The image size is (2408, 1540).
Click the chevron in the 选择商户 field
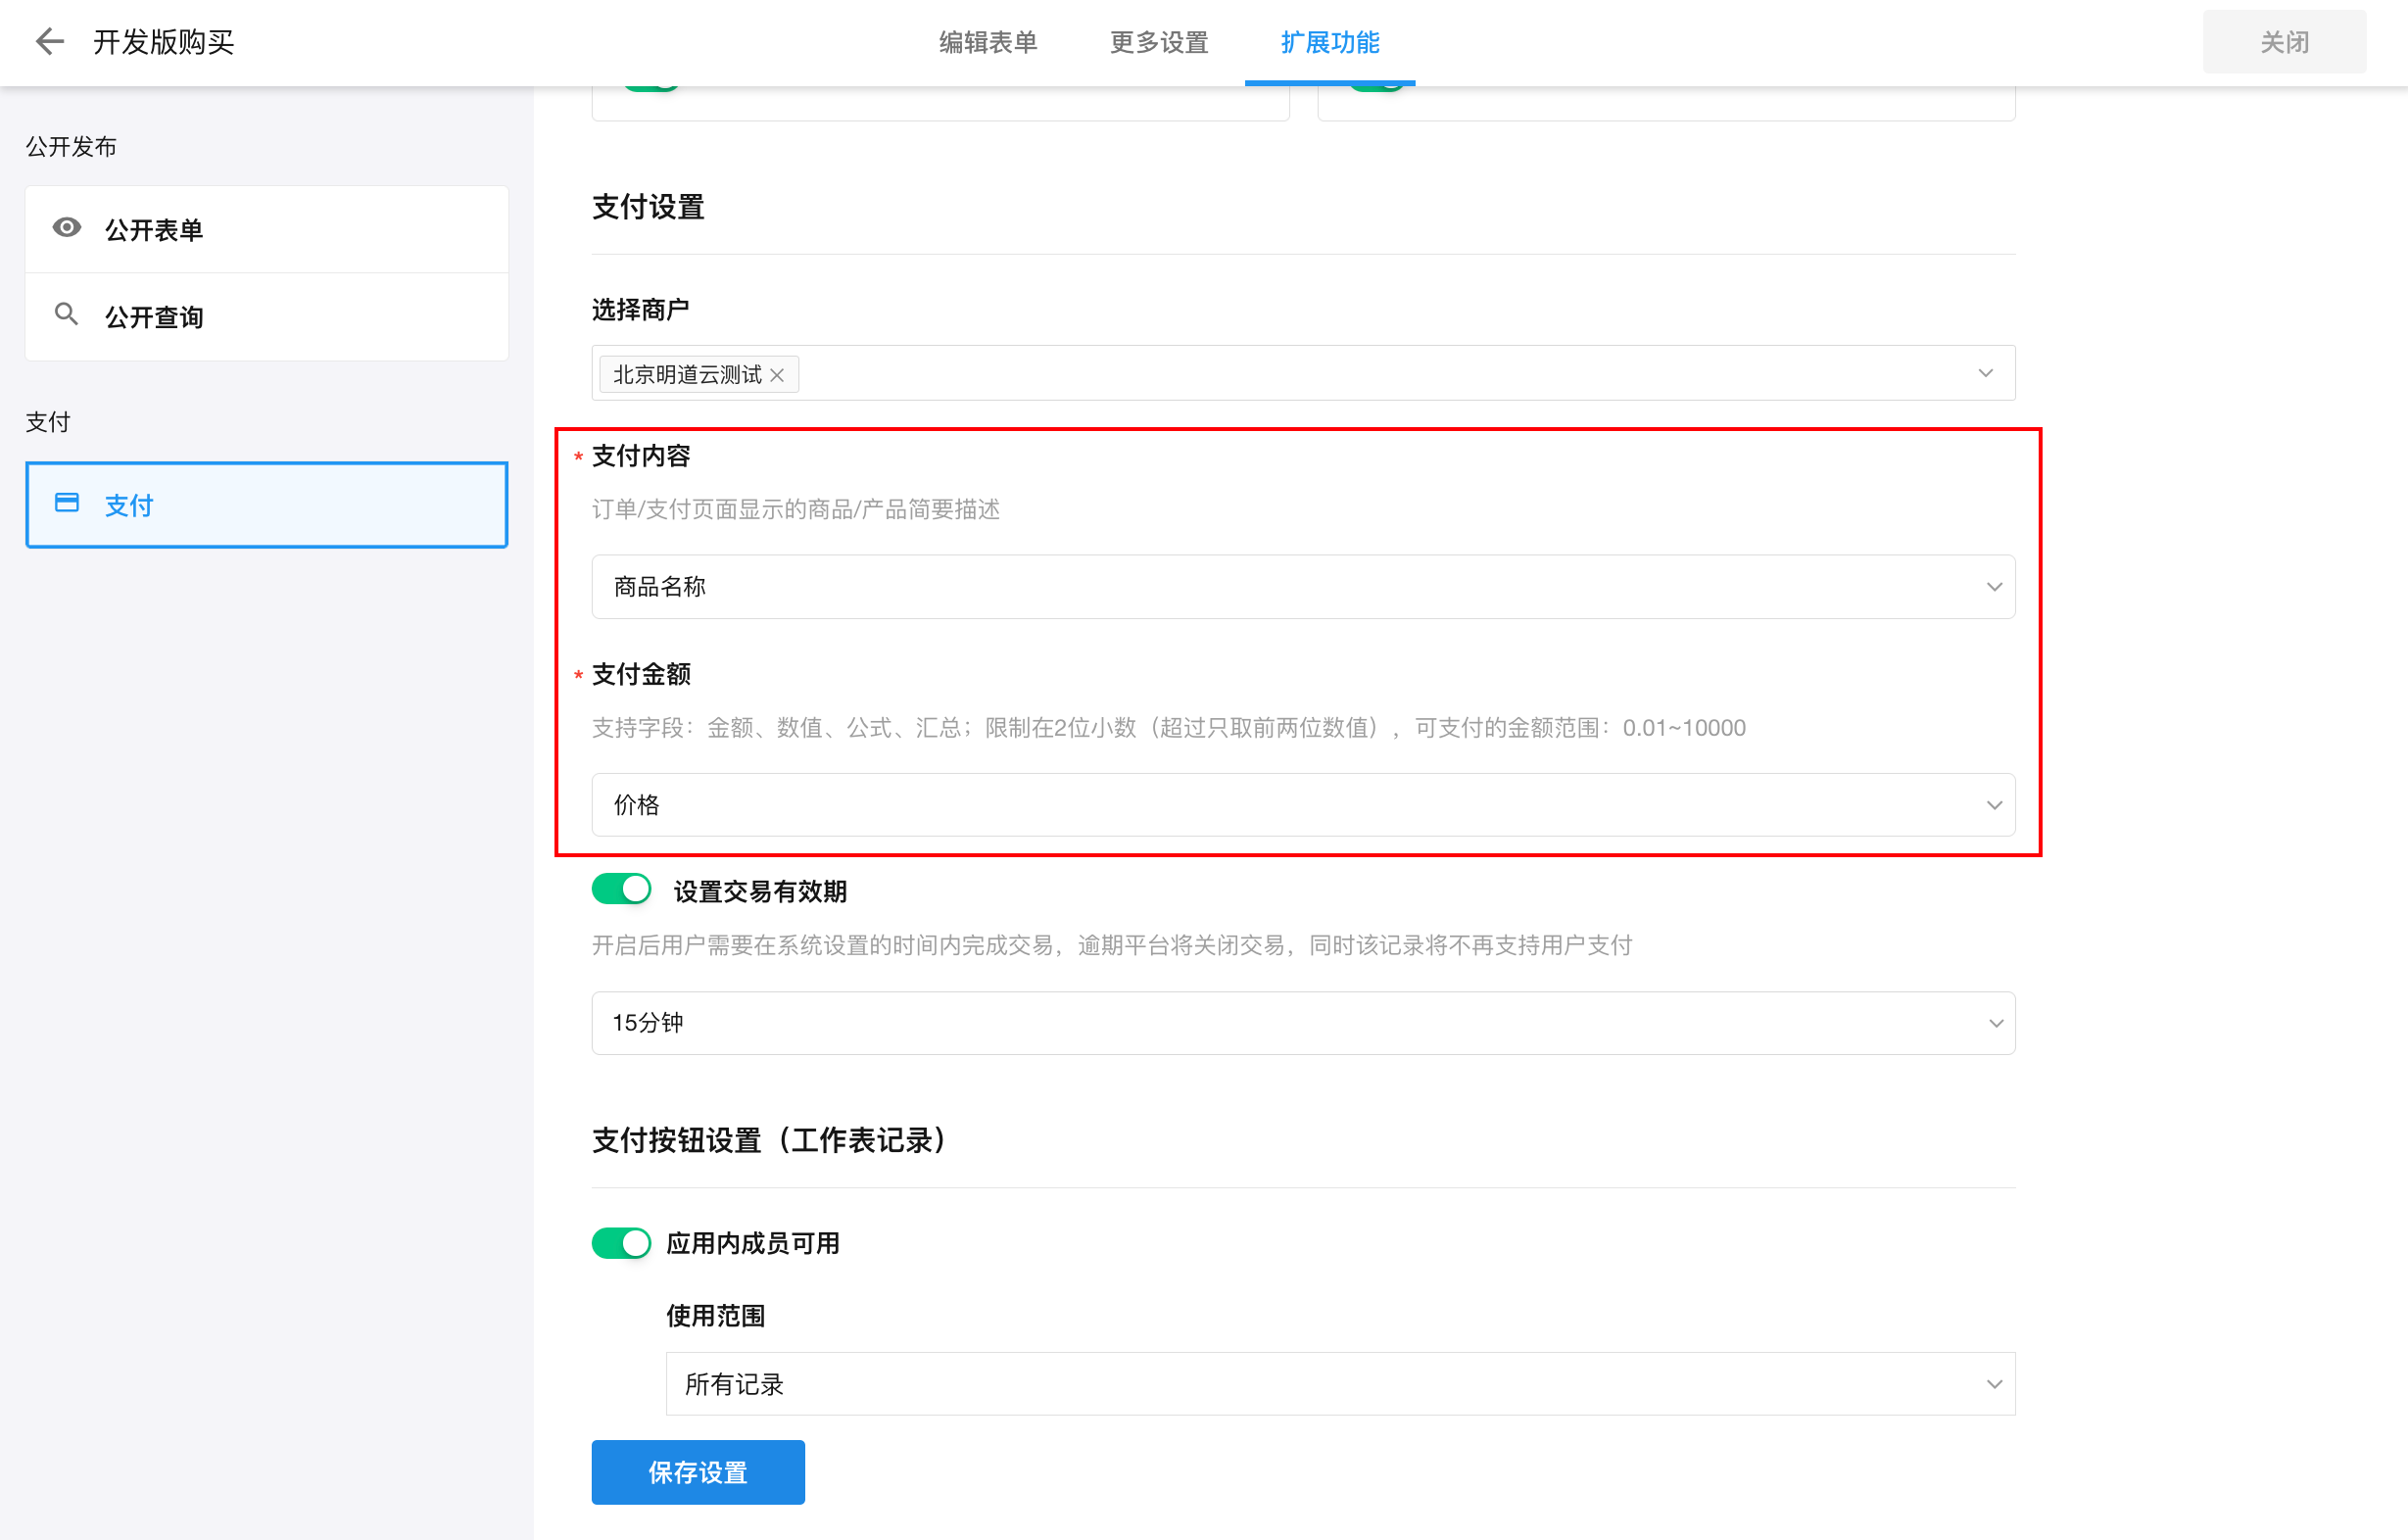[1985, 373]
